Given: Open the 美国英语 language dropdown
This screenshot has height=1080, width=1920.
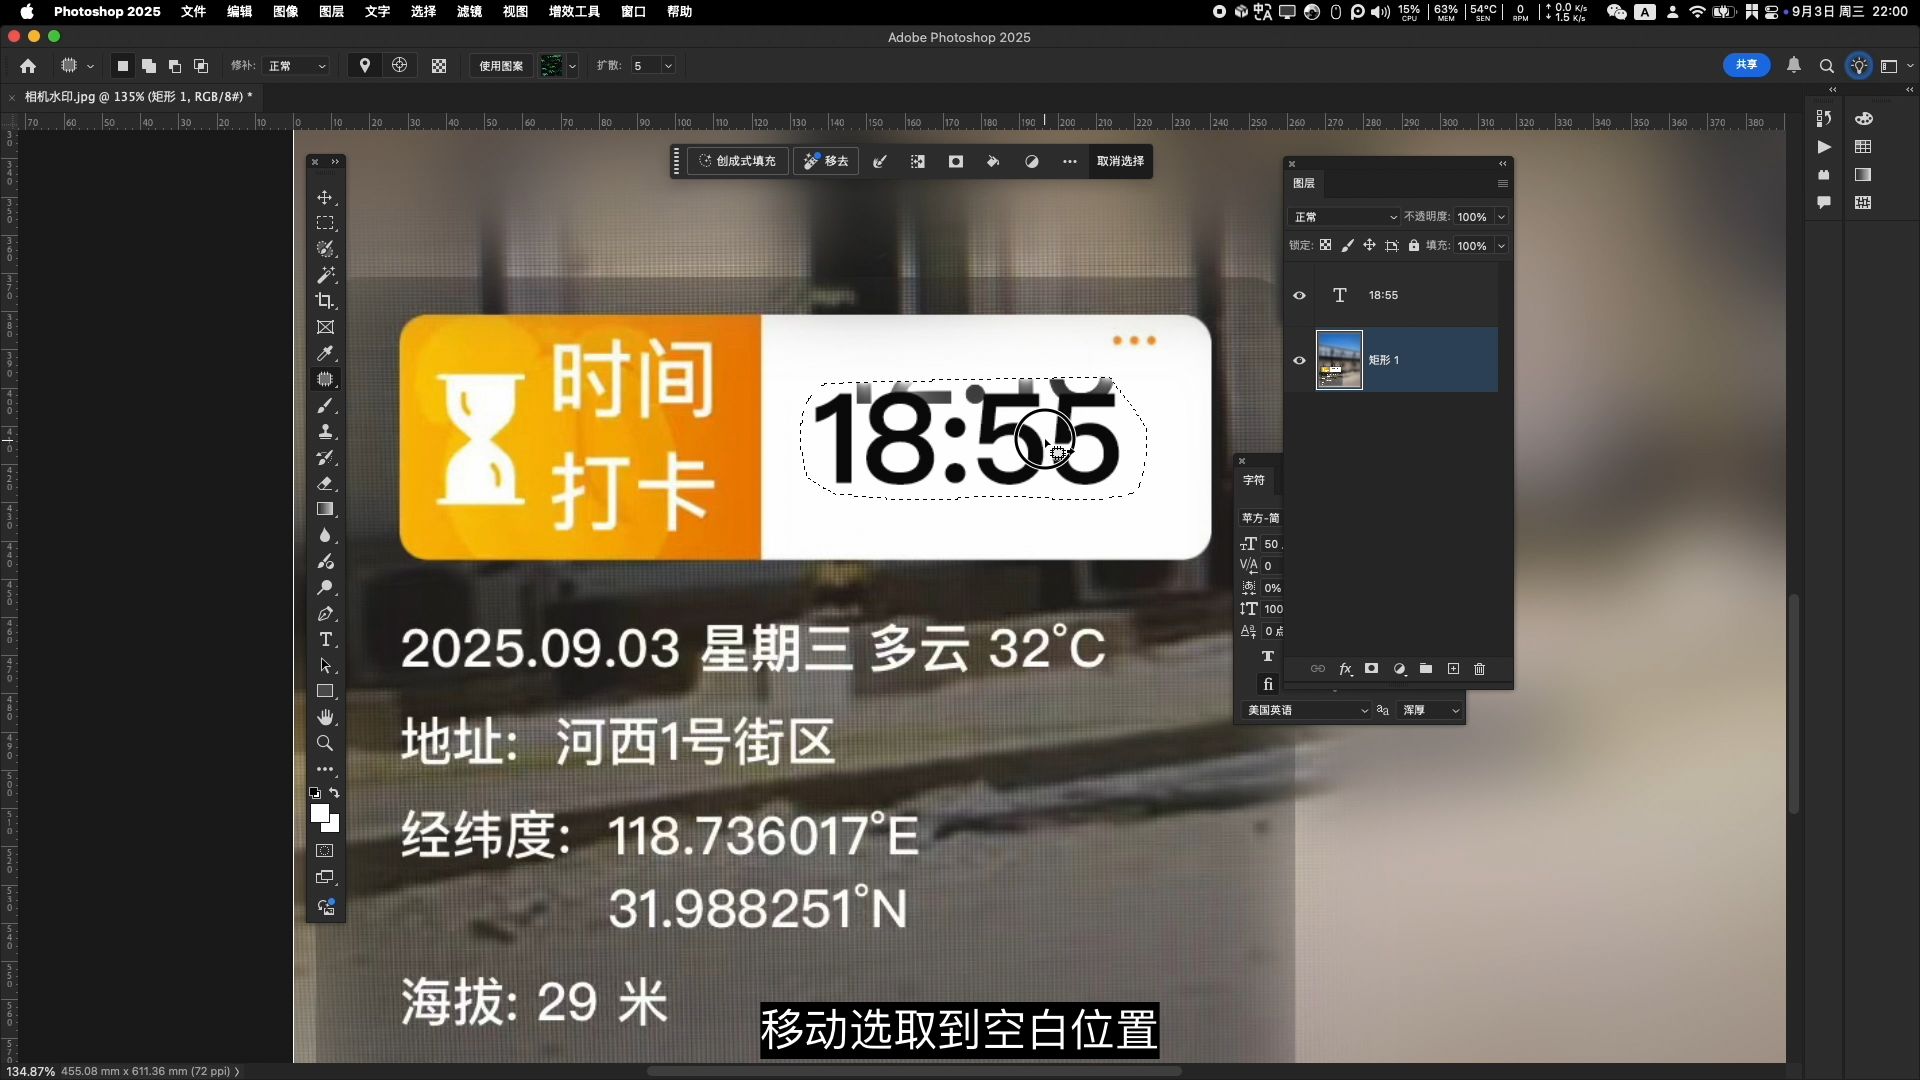Looking at the screenshot, I should tap(1307, 710).
